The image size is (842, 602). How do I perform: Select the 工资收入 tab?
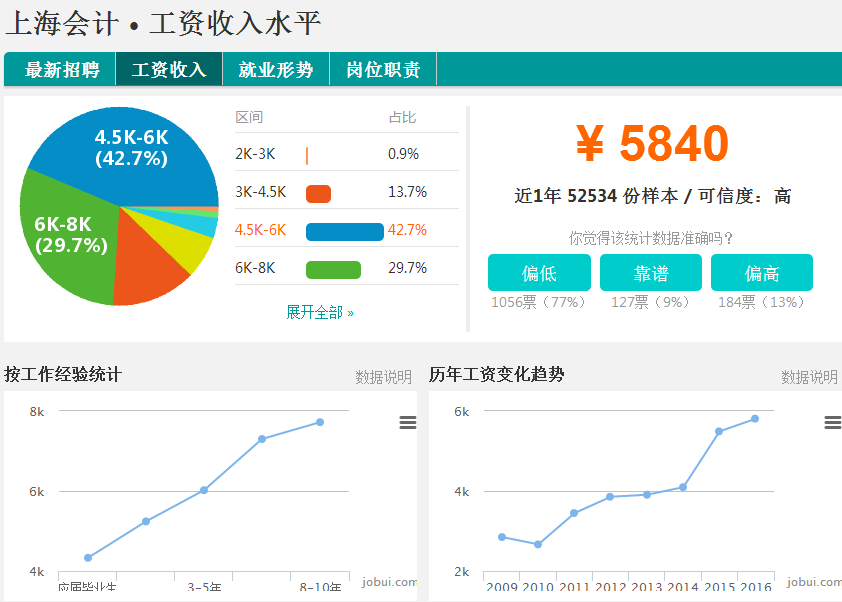(x=169, y=69)
